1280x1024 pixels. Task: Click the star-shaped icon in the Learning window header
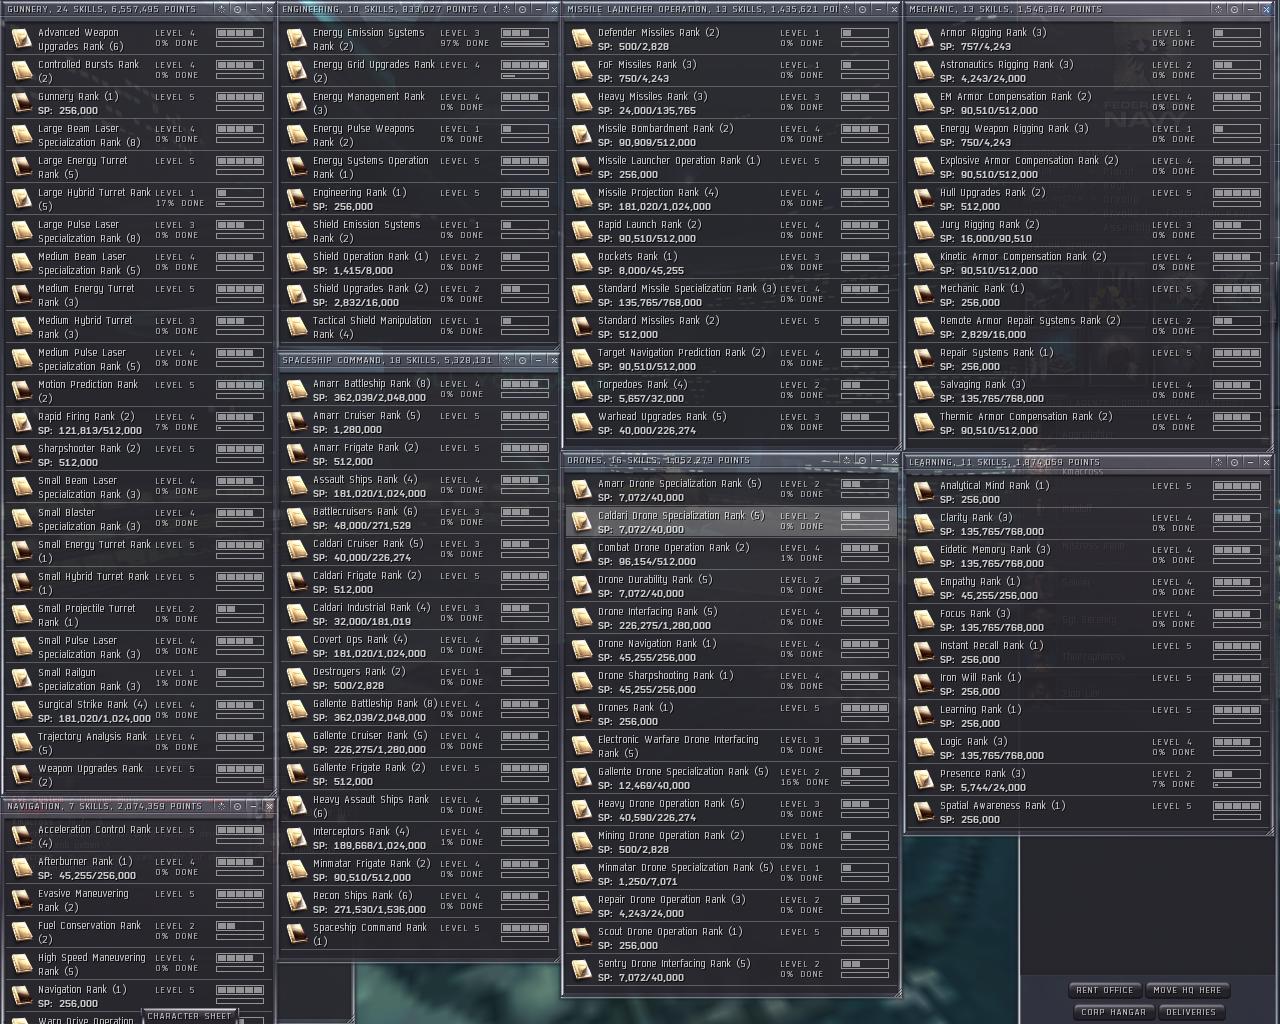(1220, 462)
